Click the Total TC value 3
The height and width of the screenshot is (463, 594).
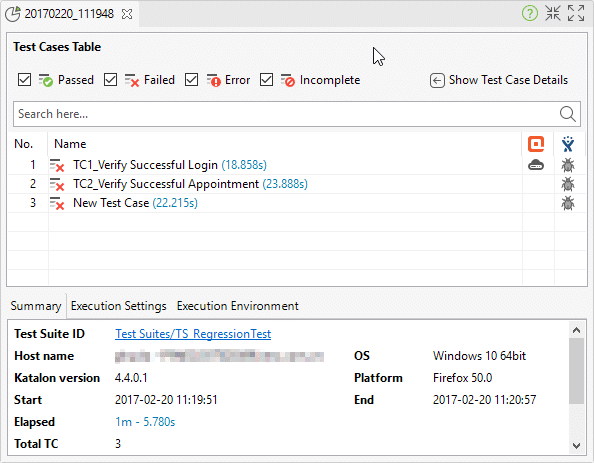[x=118, y=444]
